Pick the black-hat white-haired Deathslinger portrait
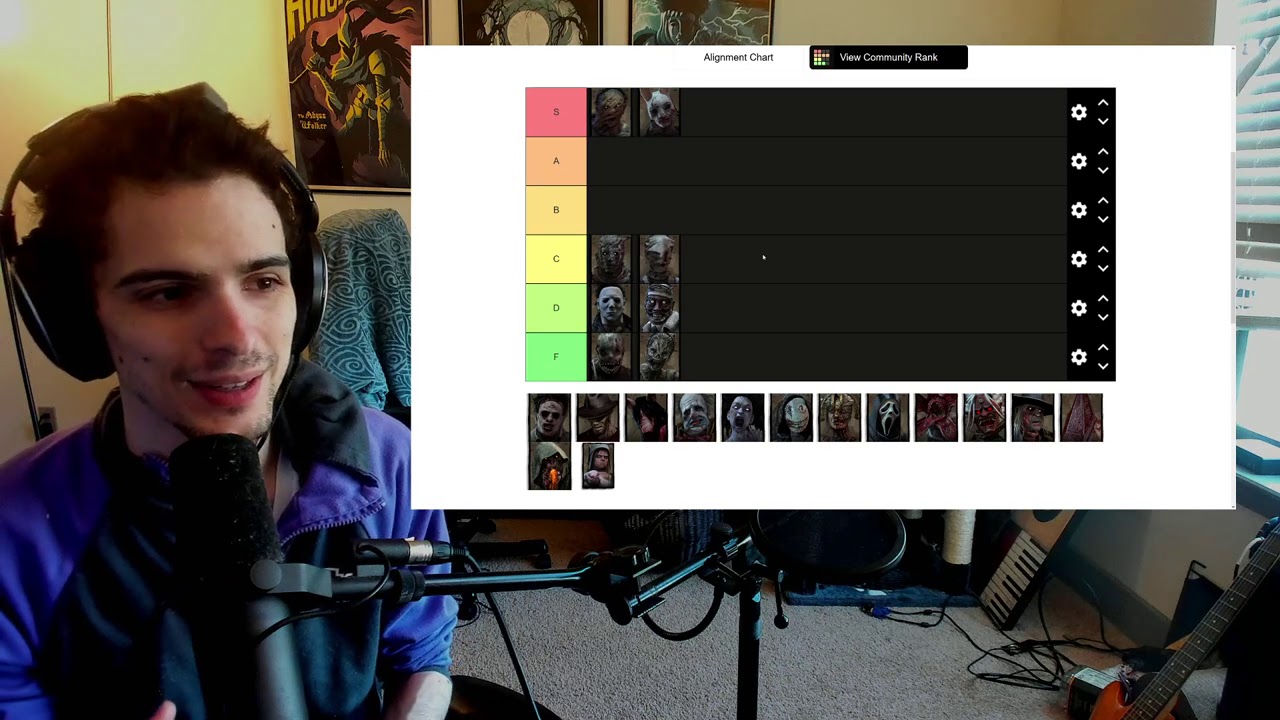Screen dimensions: 1280x720 point(1033,417)
